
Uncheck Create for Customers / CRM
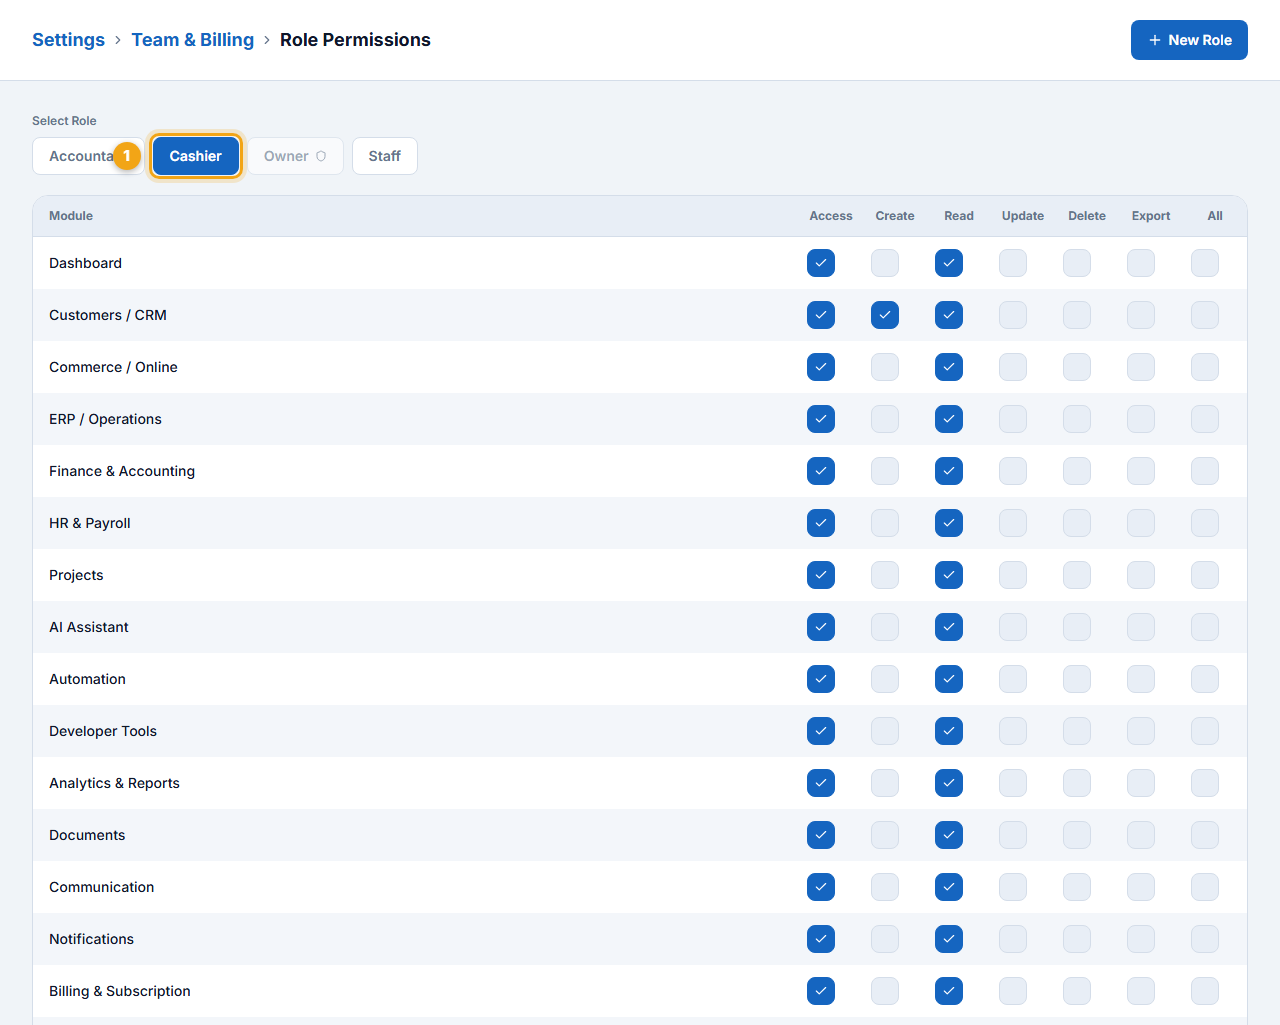click(x=885, y=315)
